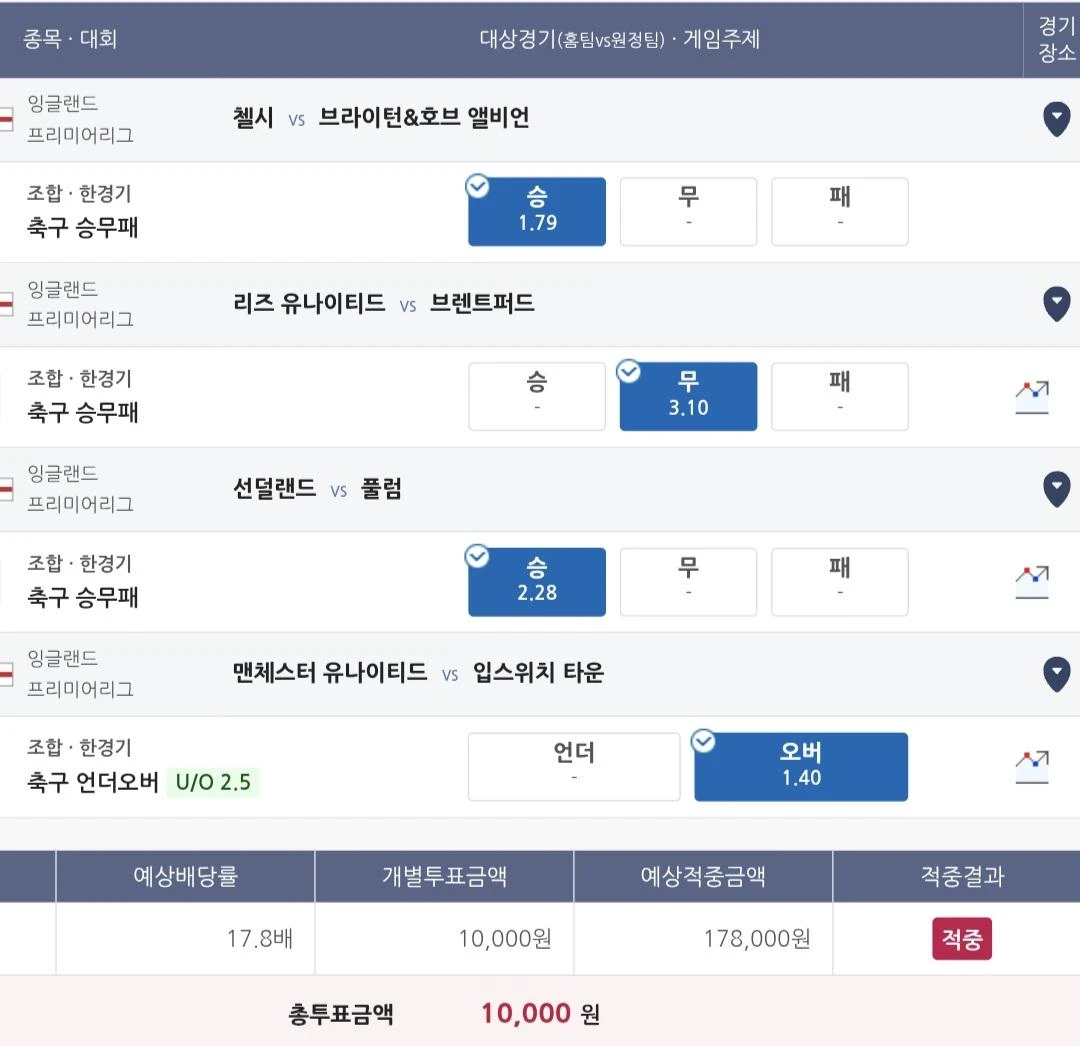The image size is (1080, 1046).
Task: Open venue pin for Manchester United vs Ipswich match
Action: pos(1056,674)
